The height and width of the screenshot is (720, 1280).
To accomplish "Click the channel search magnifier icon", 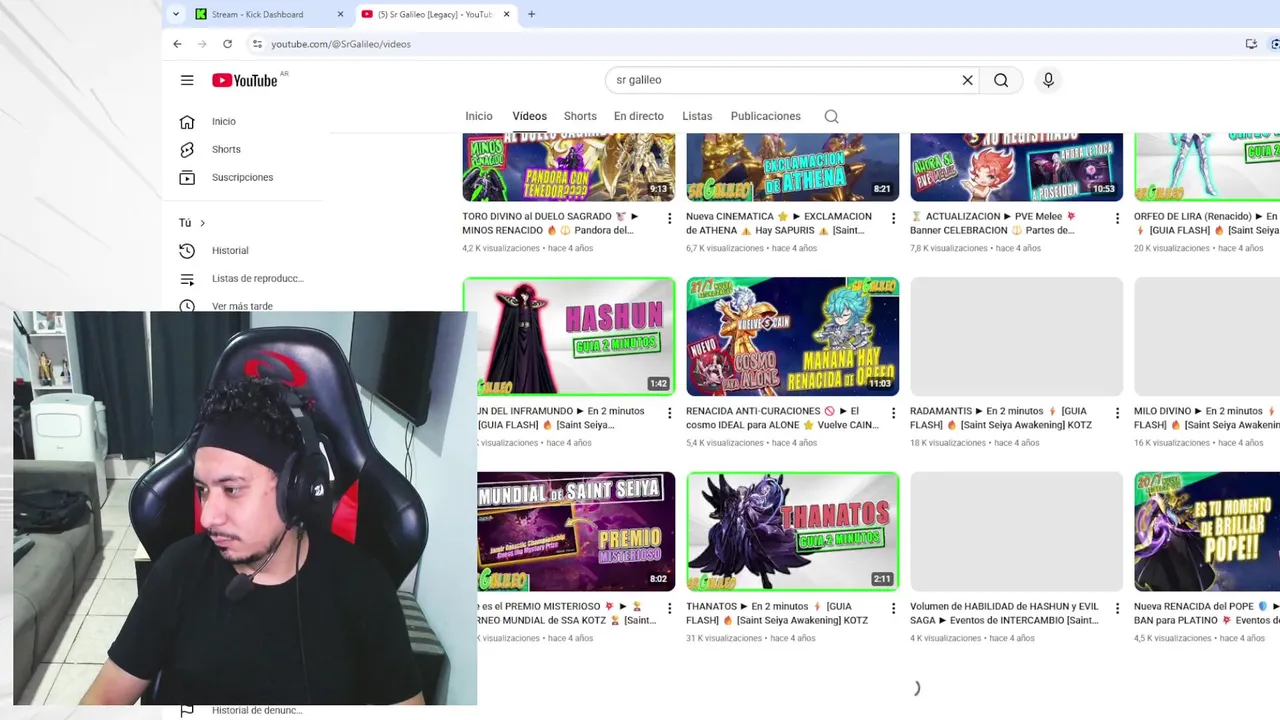I will point(831,116).
